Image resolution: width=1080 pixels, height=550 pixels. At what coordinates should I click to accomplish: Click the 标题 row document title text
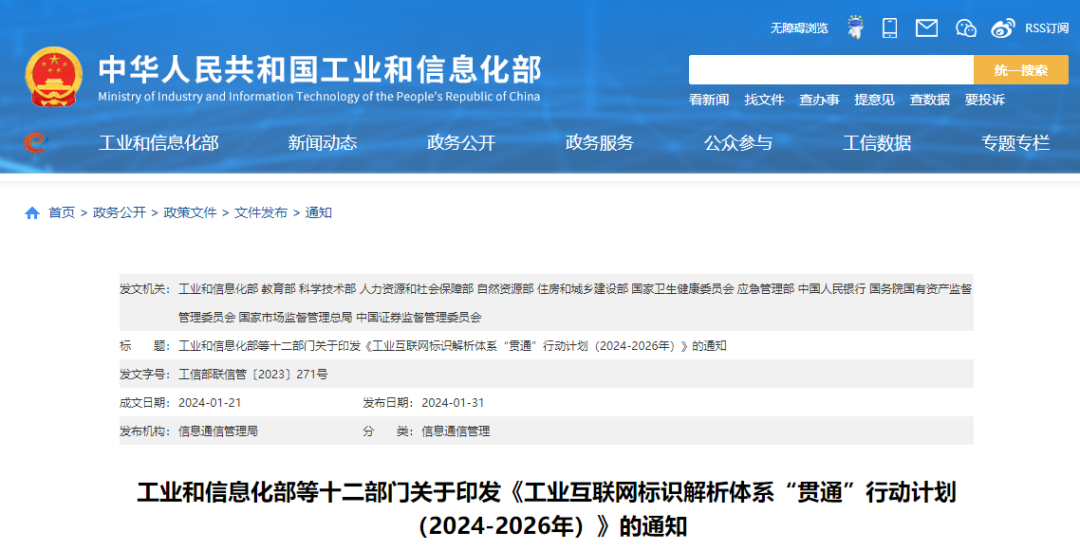tap(453, 346)
